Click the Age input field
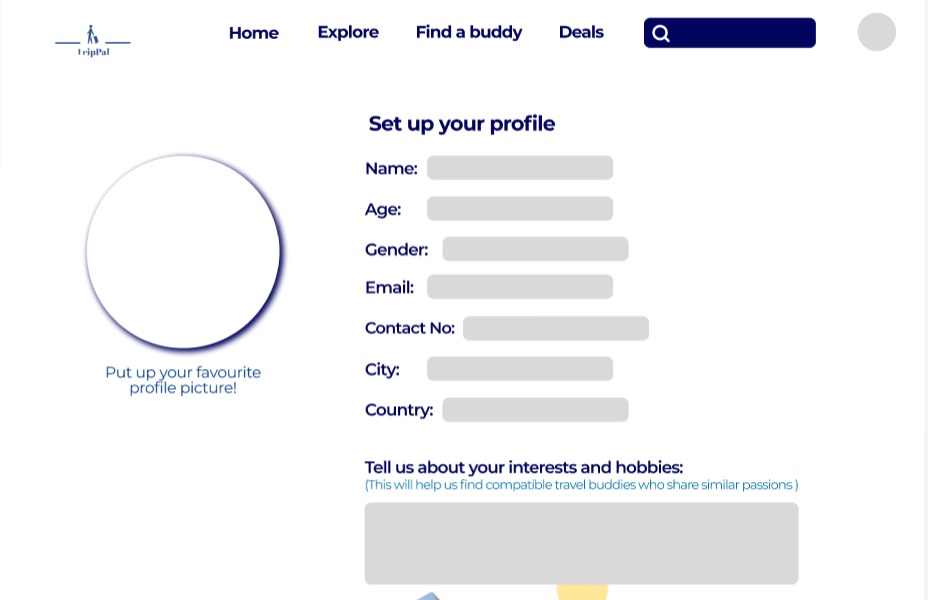928x600 pixels. point(519,208)
